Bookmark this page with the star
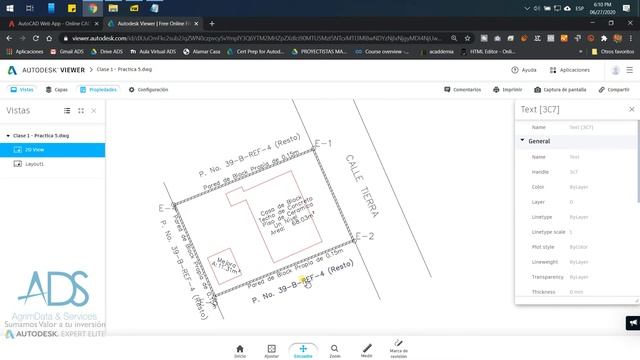This screenshot has width=640, height=360. pyautogui.click(x=467, y=38)
